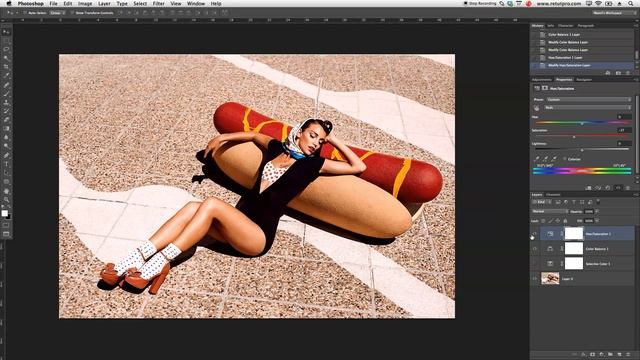Image resolution: width=640 pixels, height=360 pixels.
Task: Switch to the Adjustments tab
Action: (542, 80)
